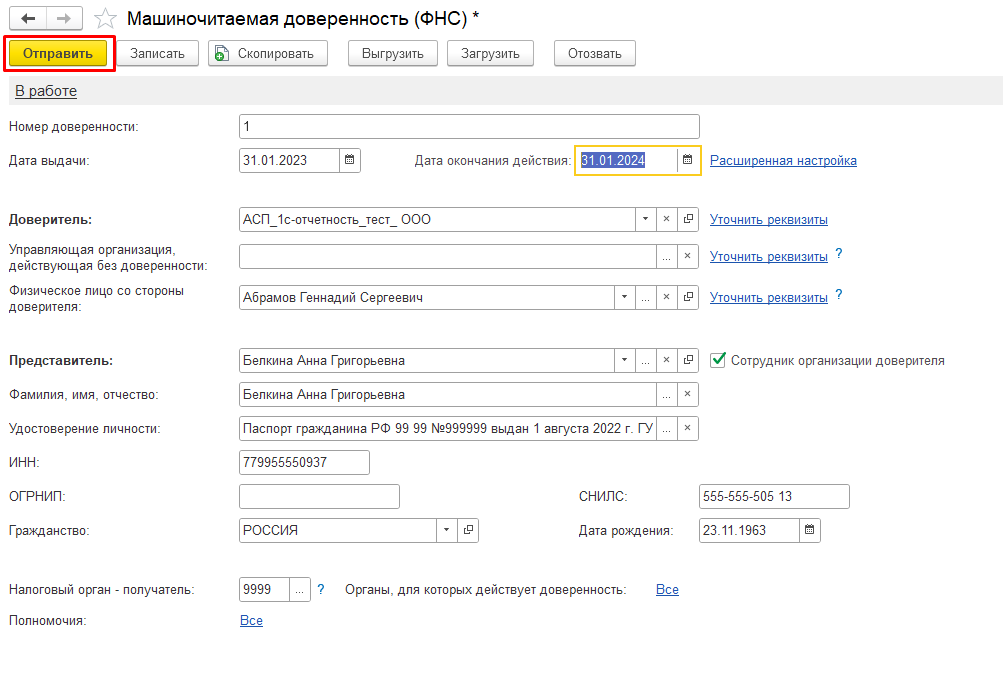Clear Фамилия, имя, отчество field with X
1003x696 pixels.
[x=688, y=394]
